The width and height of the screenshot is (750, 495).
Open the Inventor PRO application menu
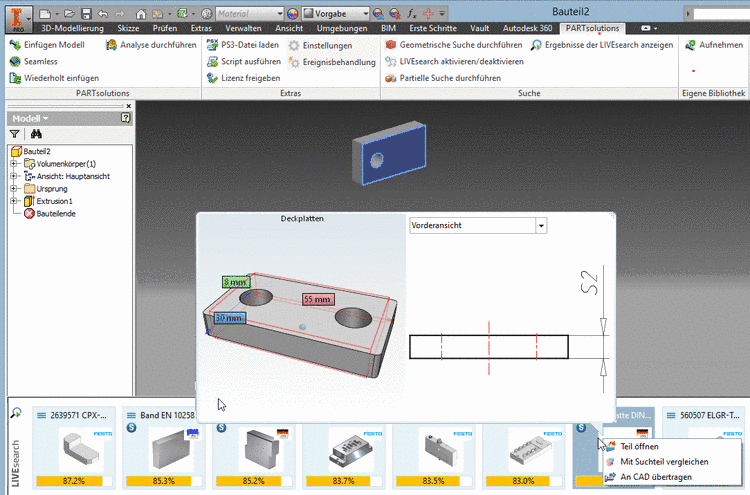18,18
